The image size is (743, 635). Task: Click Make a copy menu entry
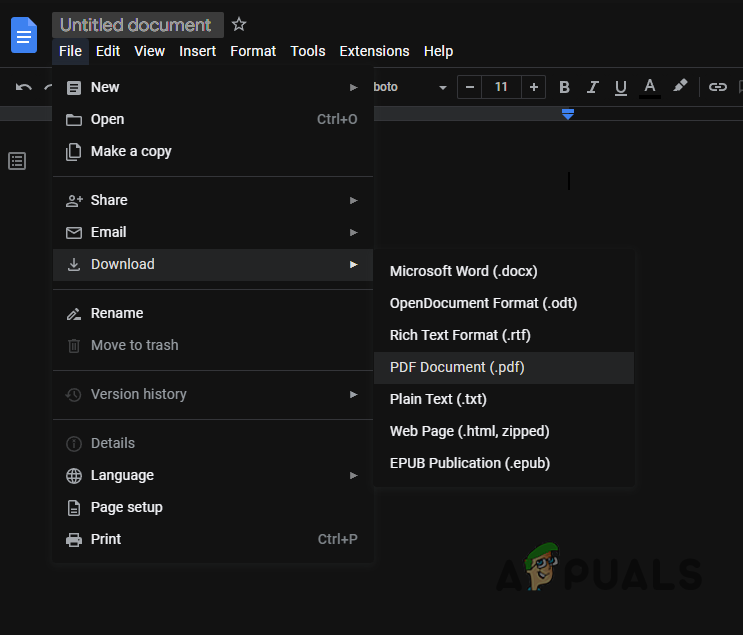pos(213,152)
